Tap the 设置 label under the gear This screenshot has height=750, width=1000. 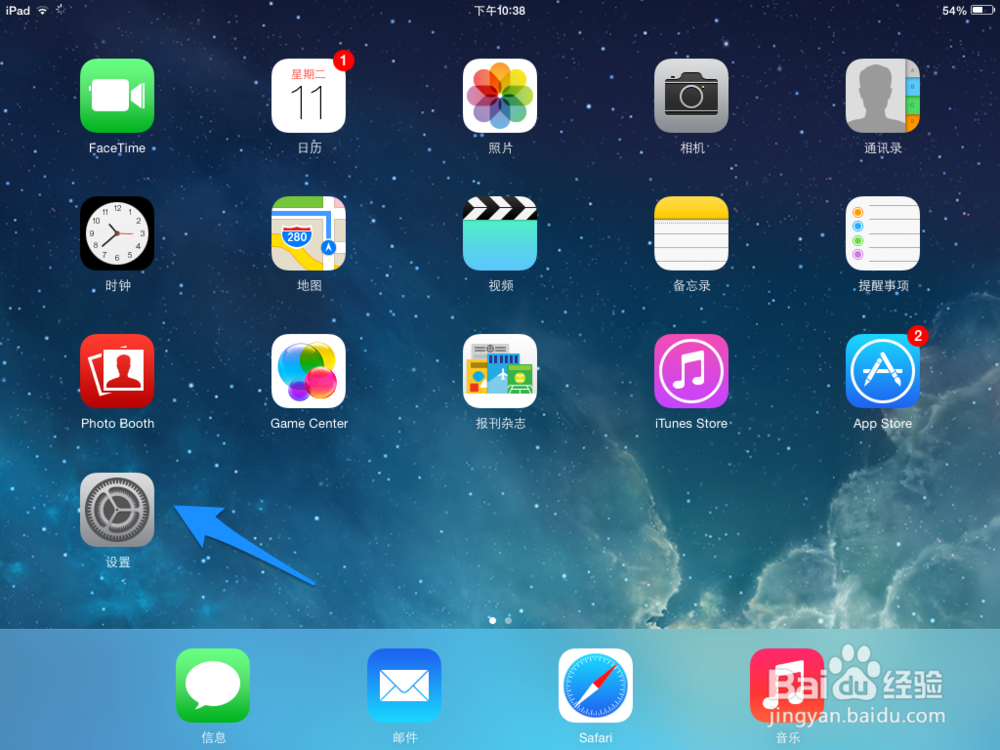117,562
